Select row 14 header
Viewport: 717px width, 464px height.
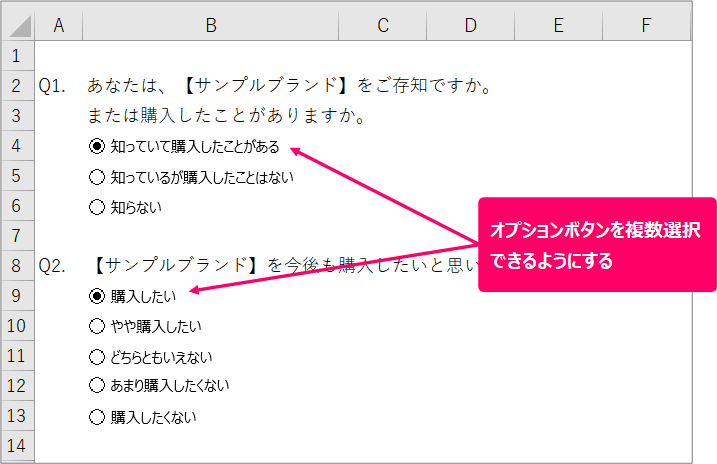[17, 446]
